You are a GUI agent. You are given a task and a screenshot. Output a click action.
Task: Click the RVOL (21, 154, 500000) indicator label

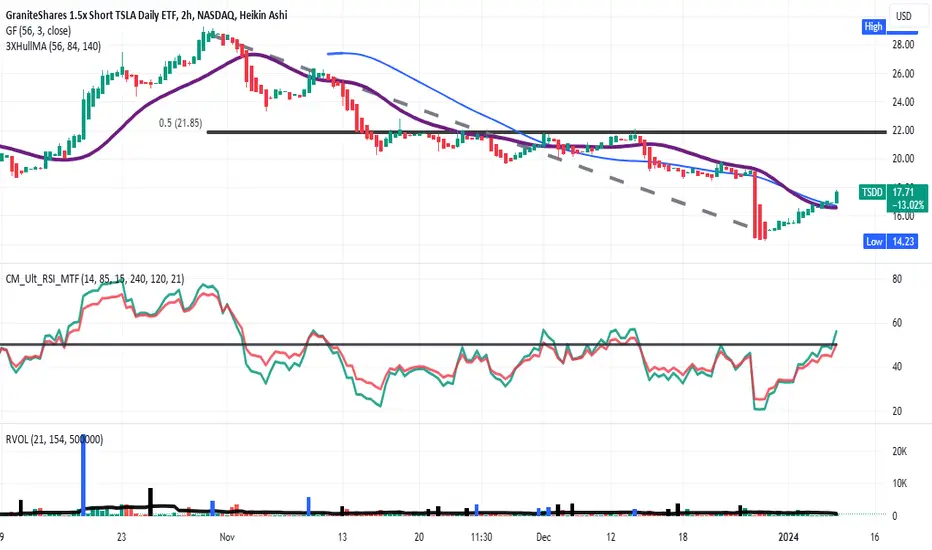pos(54,439)
